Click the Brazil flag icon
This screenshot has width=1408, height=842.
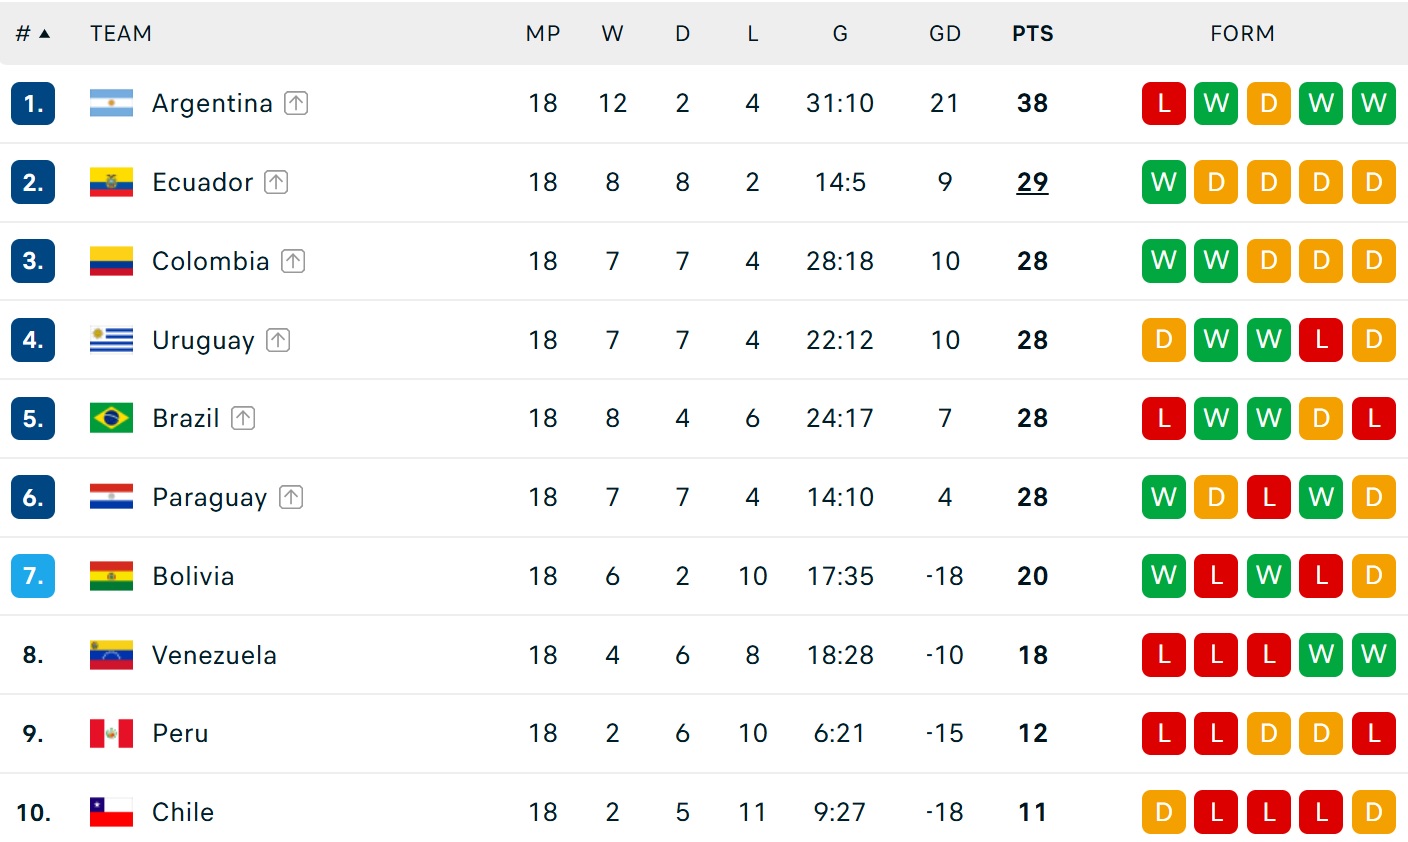(111, 418)
